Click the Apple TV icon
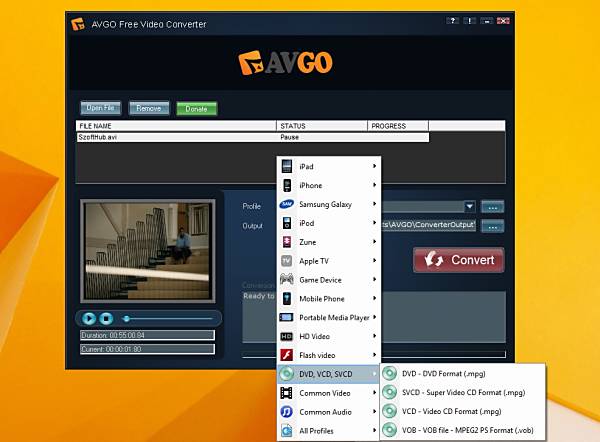 [x=287, y=261]
